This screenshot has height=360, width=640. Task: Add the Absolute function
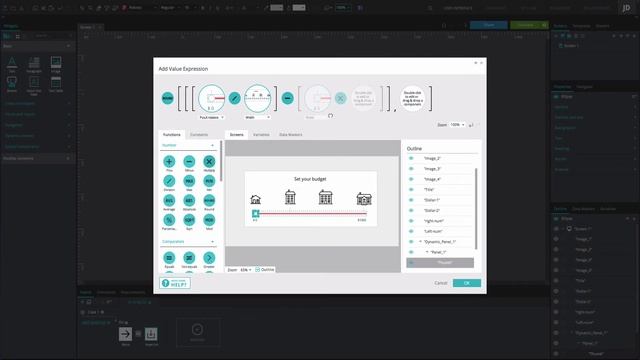[189, 200]
